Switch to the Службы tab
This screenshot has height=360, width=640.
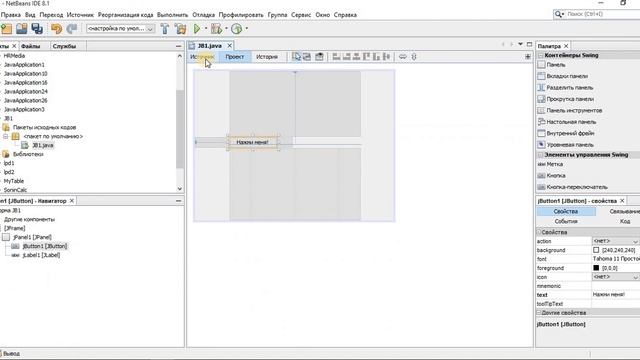(x=64, y=46)
